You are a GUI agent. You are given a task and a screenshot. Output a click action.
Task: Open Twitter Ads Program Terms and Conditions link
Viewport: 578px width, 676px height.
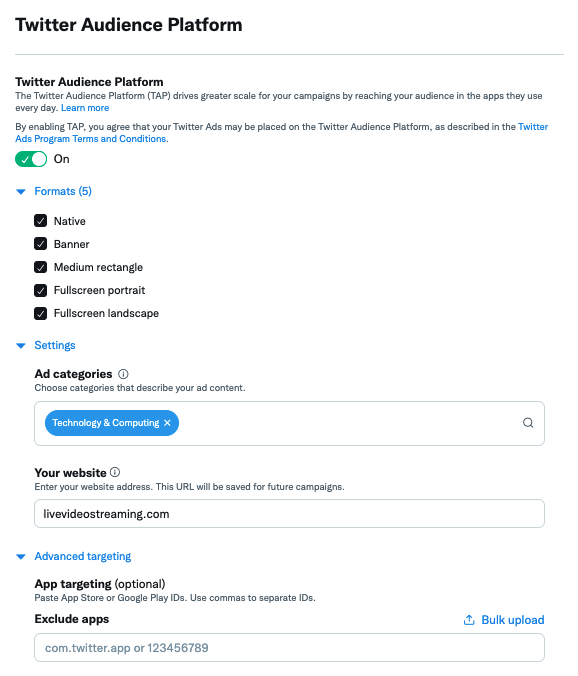coord(282,133)
